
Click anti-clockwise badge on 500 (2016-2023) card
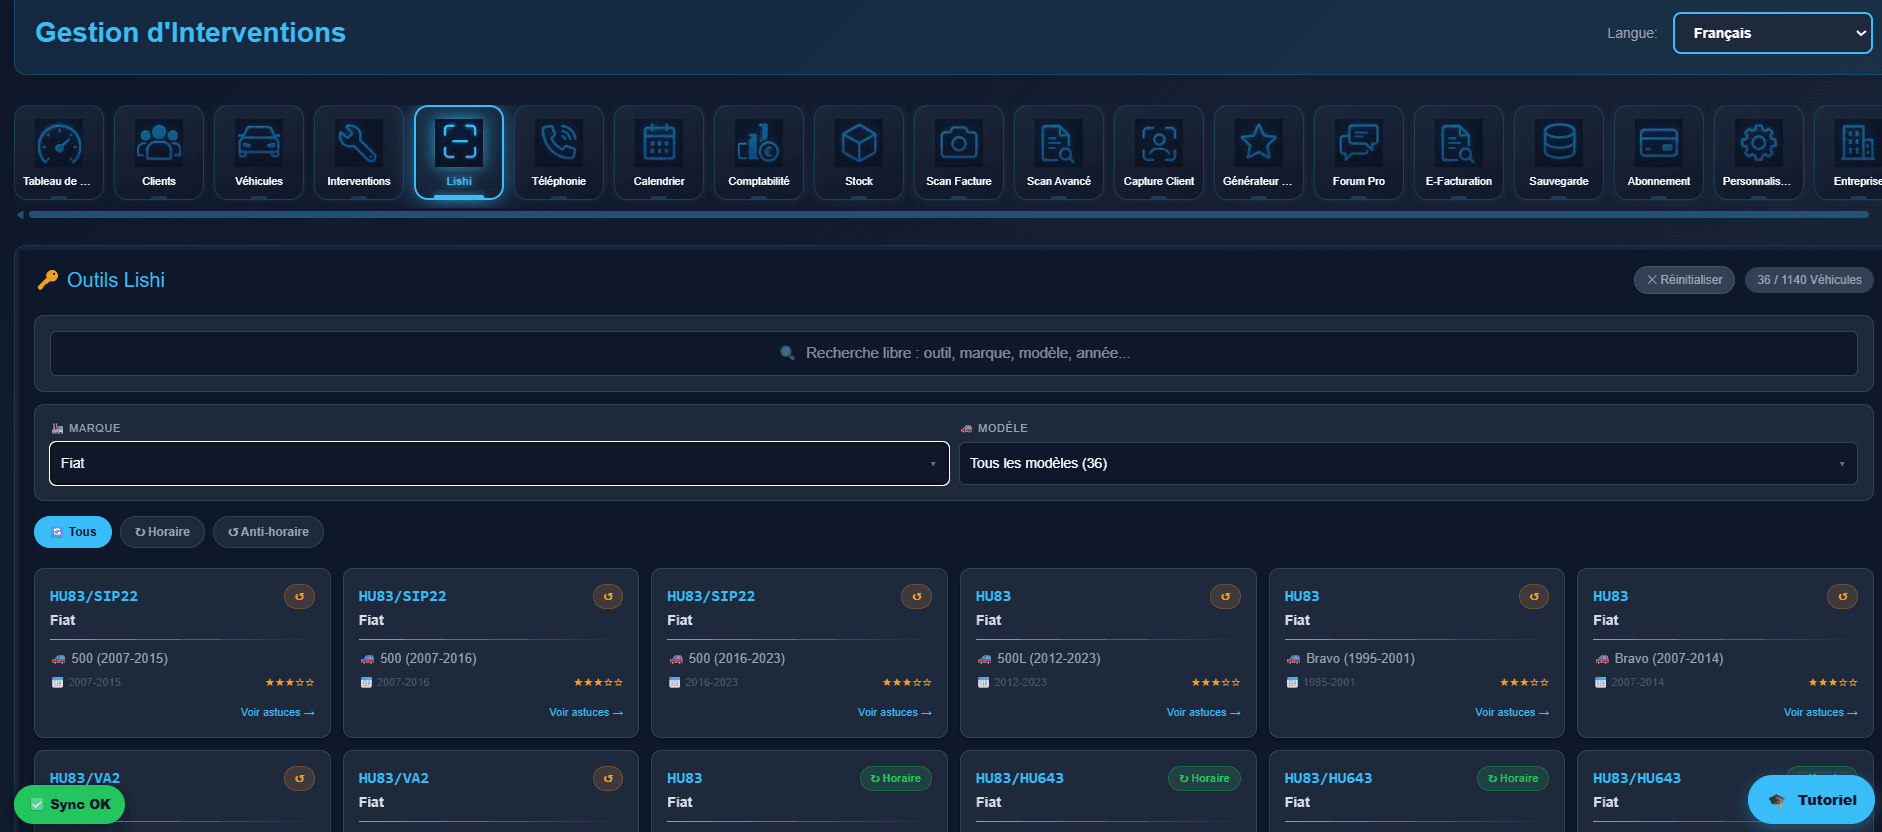point(917,597)
